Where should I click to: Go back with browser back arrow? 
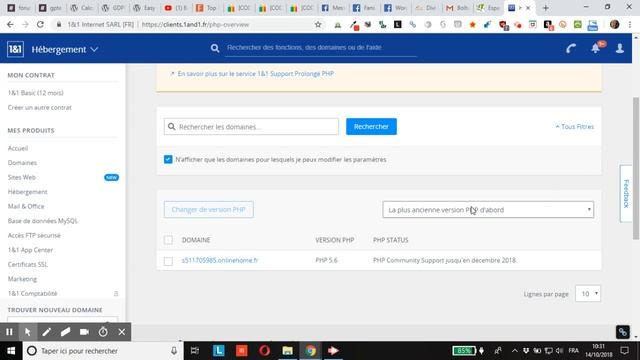coord(10,24)
